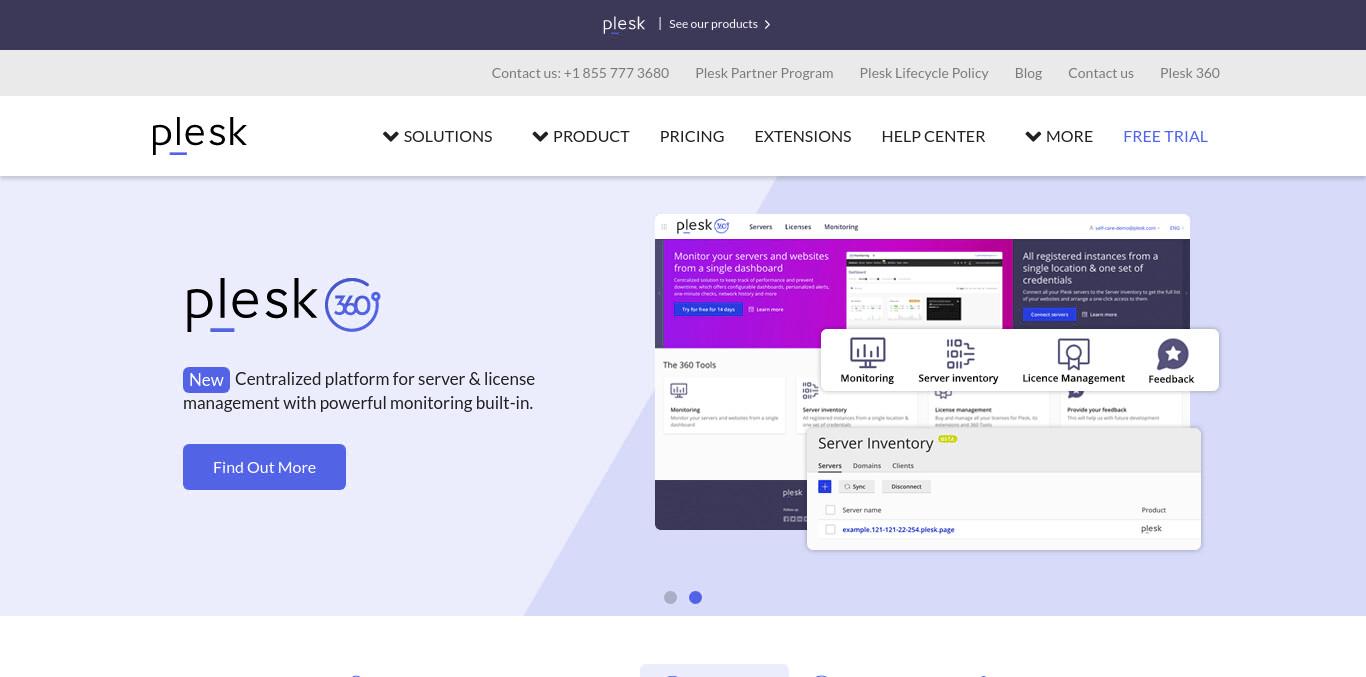Toggle checkbox for example.121-121-22-254.plesk.page row

(830, 530)
